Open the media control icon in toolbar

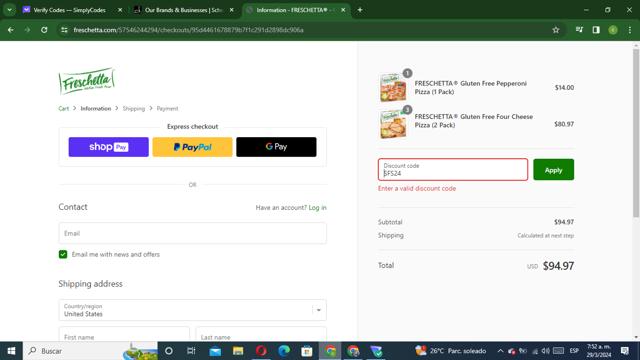pos(579,30)
